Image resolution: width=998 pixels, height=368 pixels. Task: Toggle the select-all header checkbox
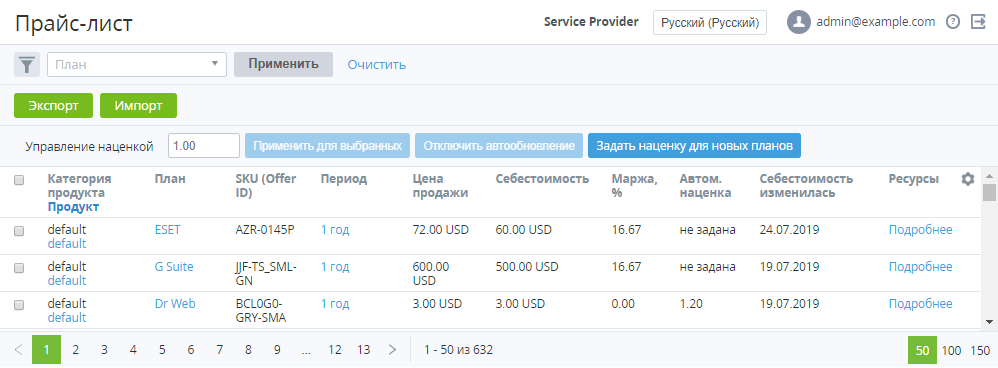point(19,180)
